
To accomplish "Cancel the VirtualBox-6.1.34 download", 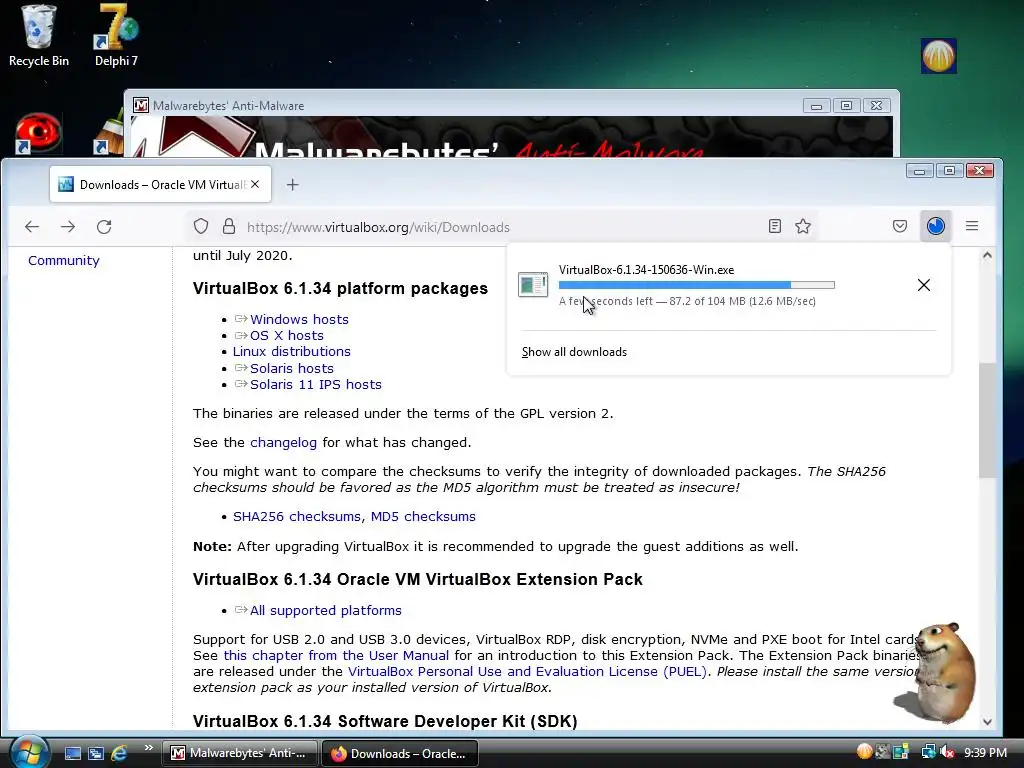I will pos(923,285).
